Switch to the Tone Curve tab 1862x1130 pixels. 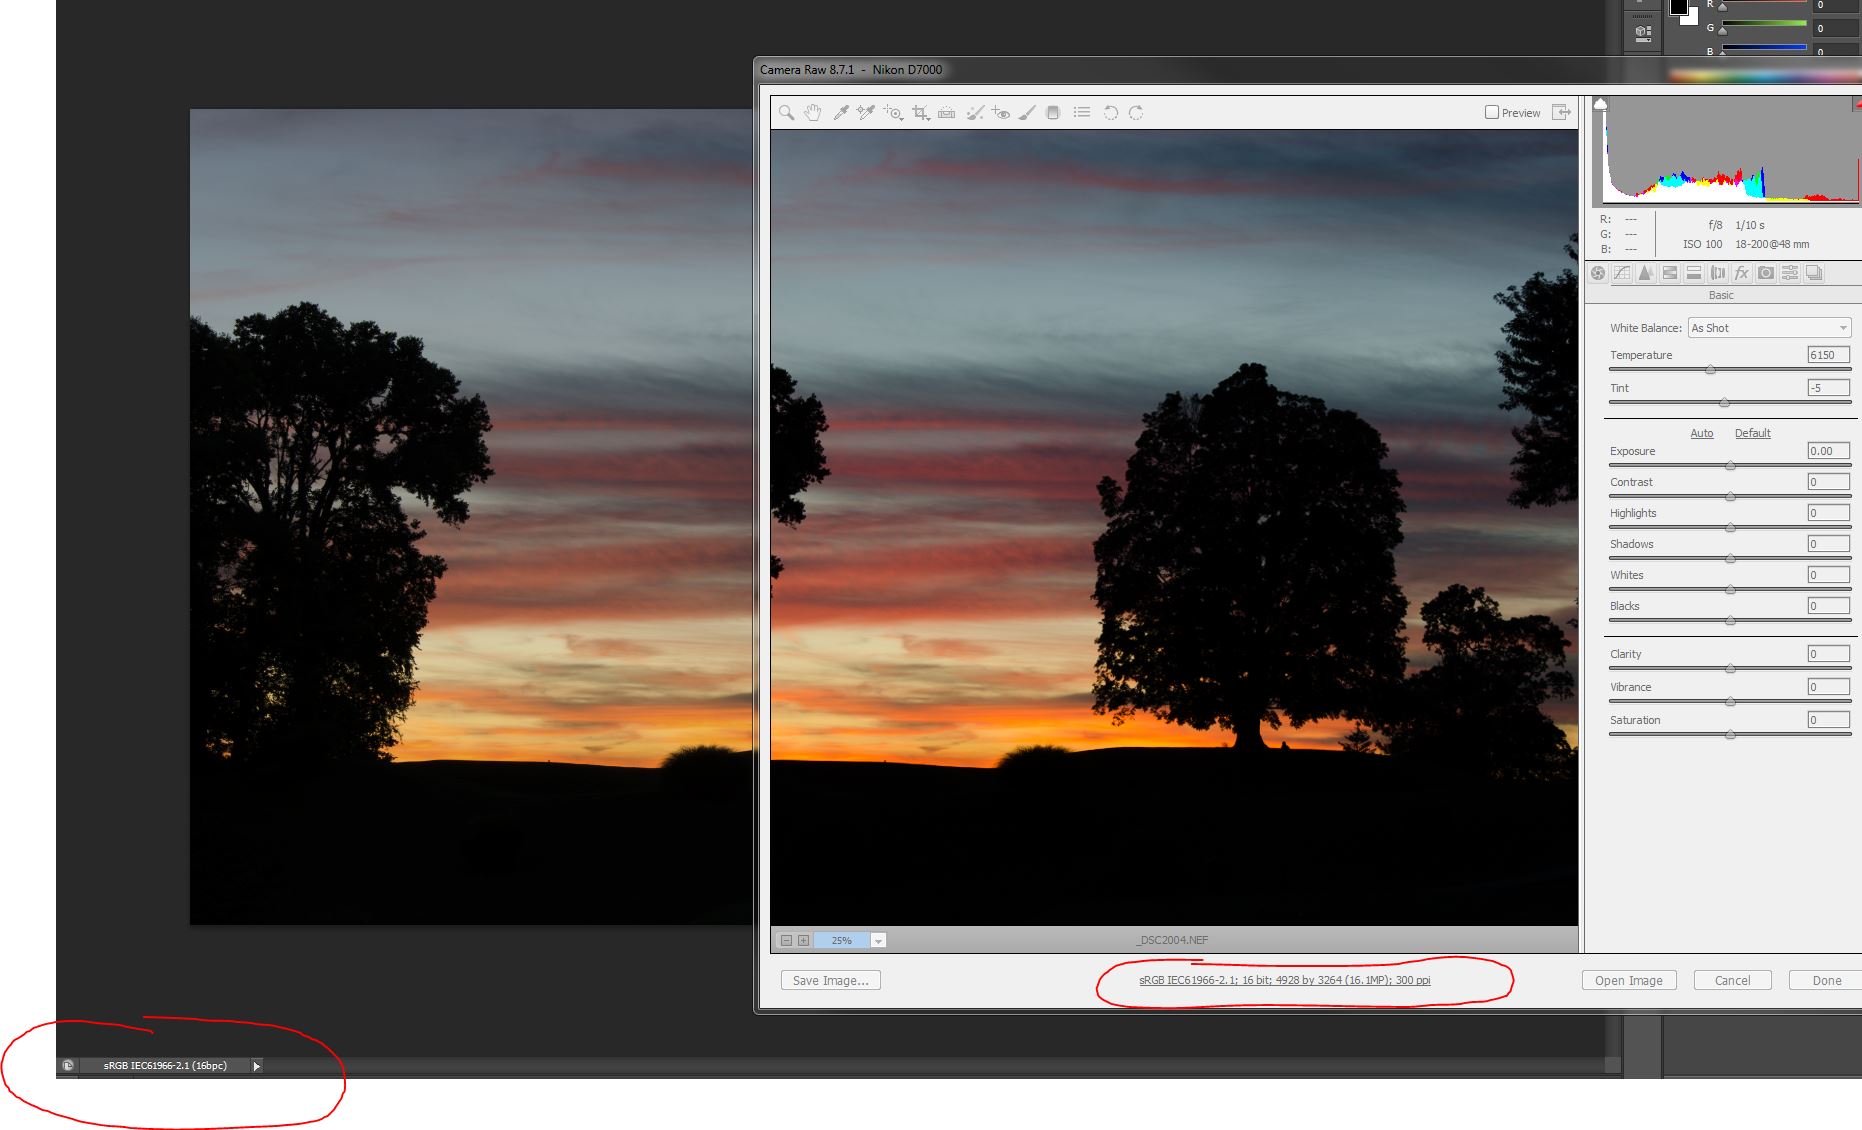[x=1621, y=272]
